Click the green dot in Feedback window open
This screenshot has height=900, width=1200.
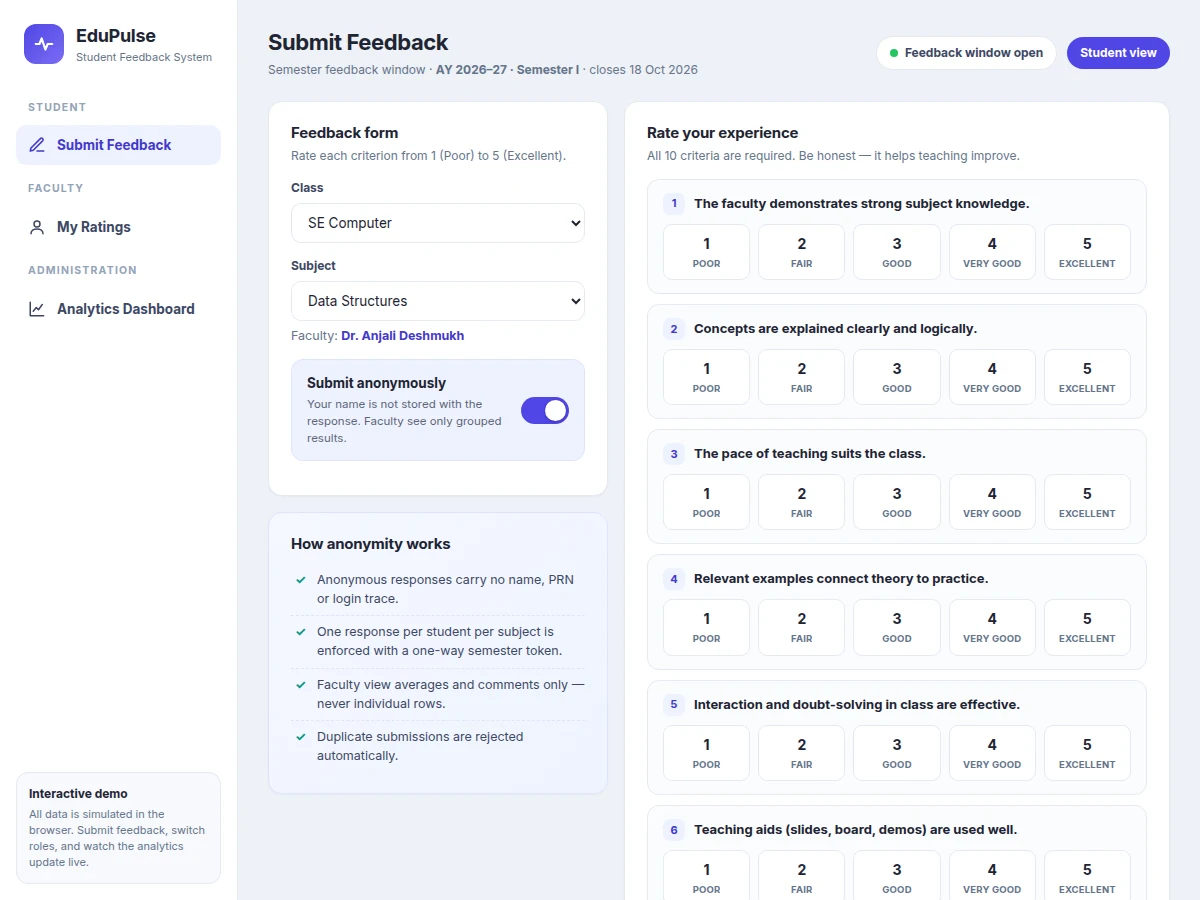pyautogui.click(x=894, y=53)
